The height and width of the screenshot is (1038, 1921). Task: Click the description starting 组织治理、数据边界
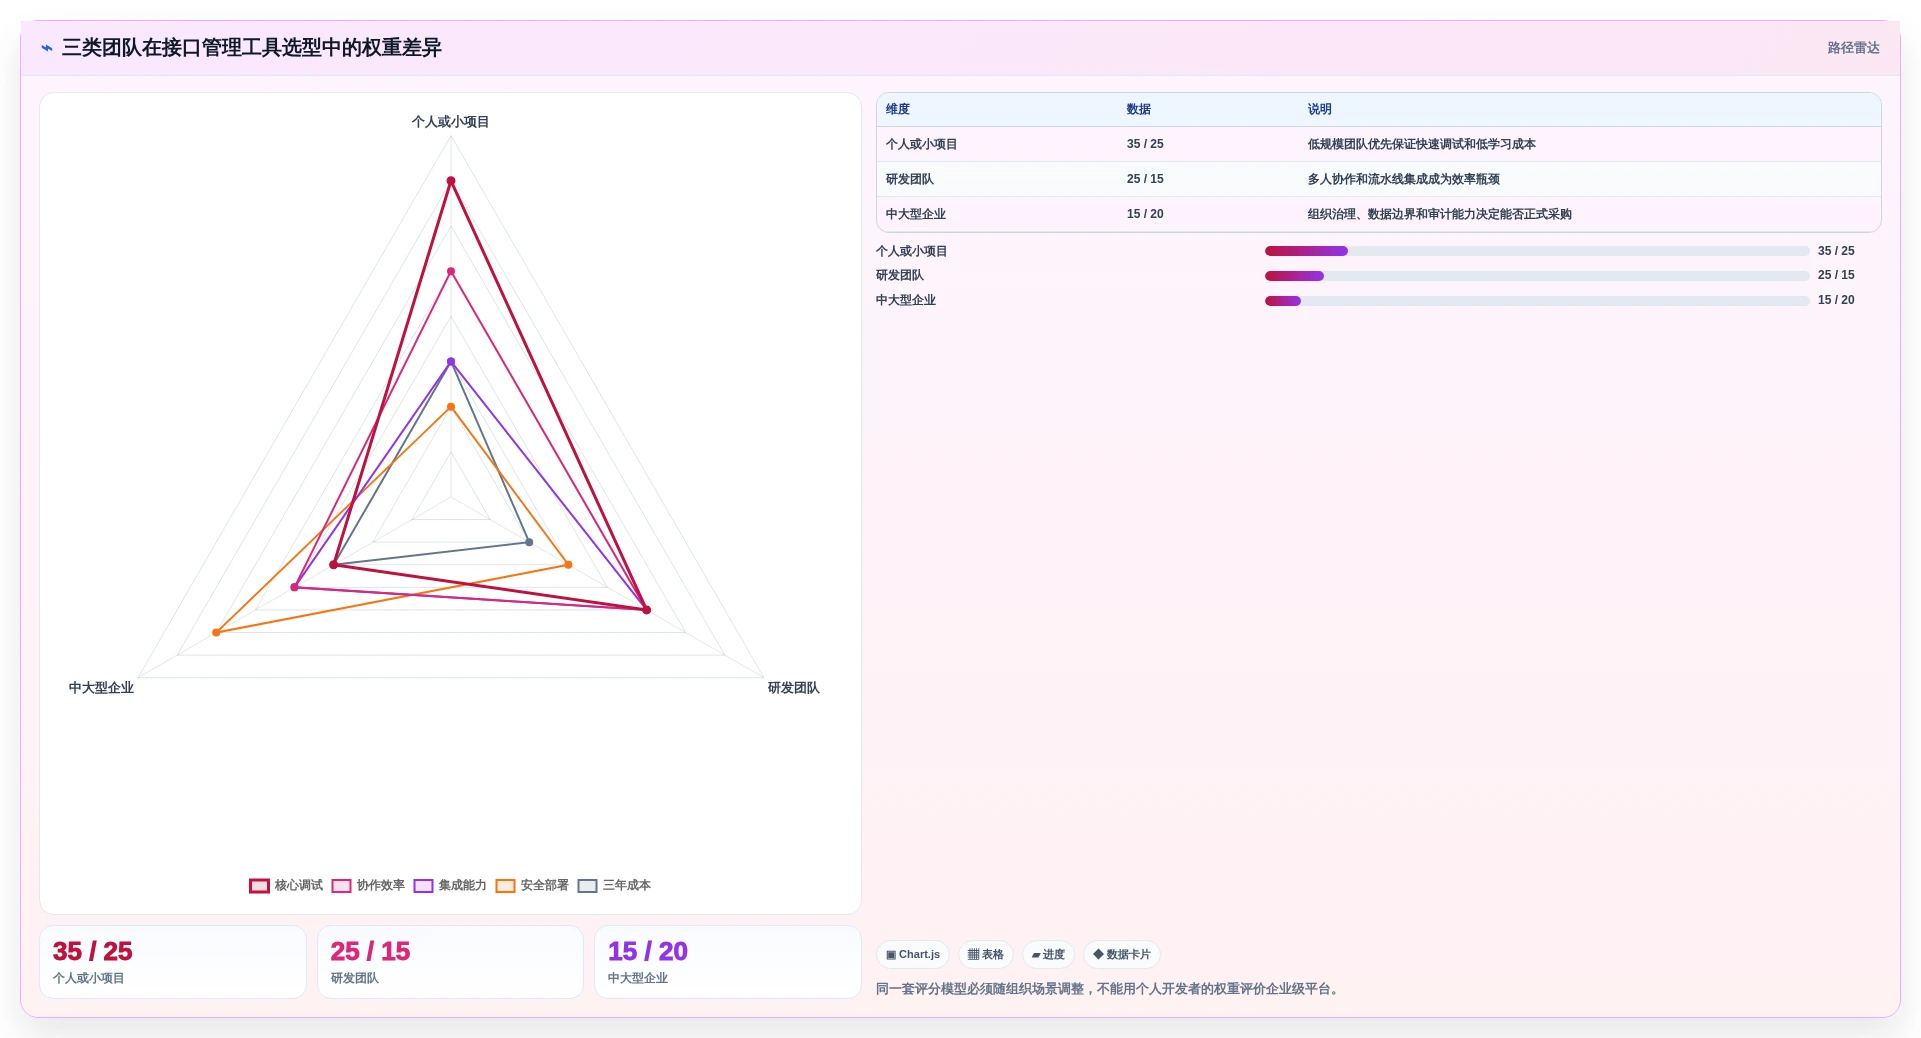click(1440, 214)
